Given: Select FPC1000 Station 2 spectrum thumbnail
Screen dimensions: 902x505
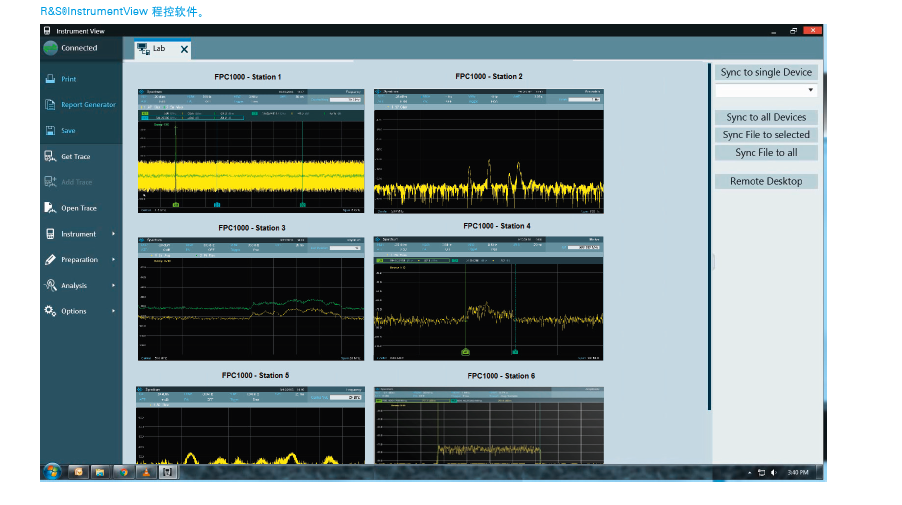Looking at the screenshot, I should coord(488,151).
